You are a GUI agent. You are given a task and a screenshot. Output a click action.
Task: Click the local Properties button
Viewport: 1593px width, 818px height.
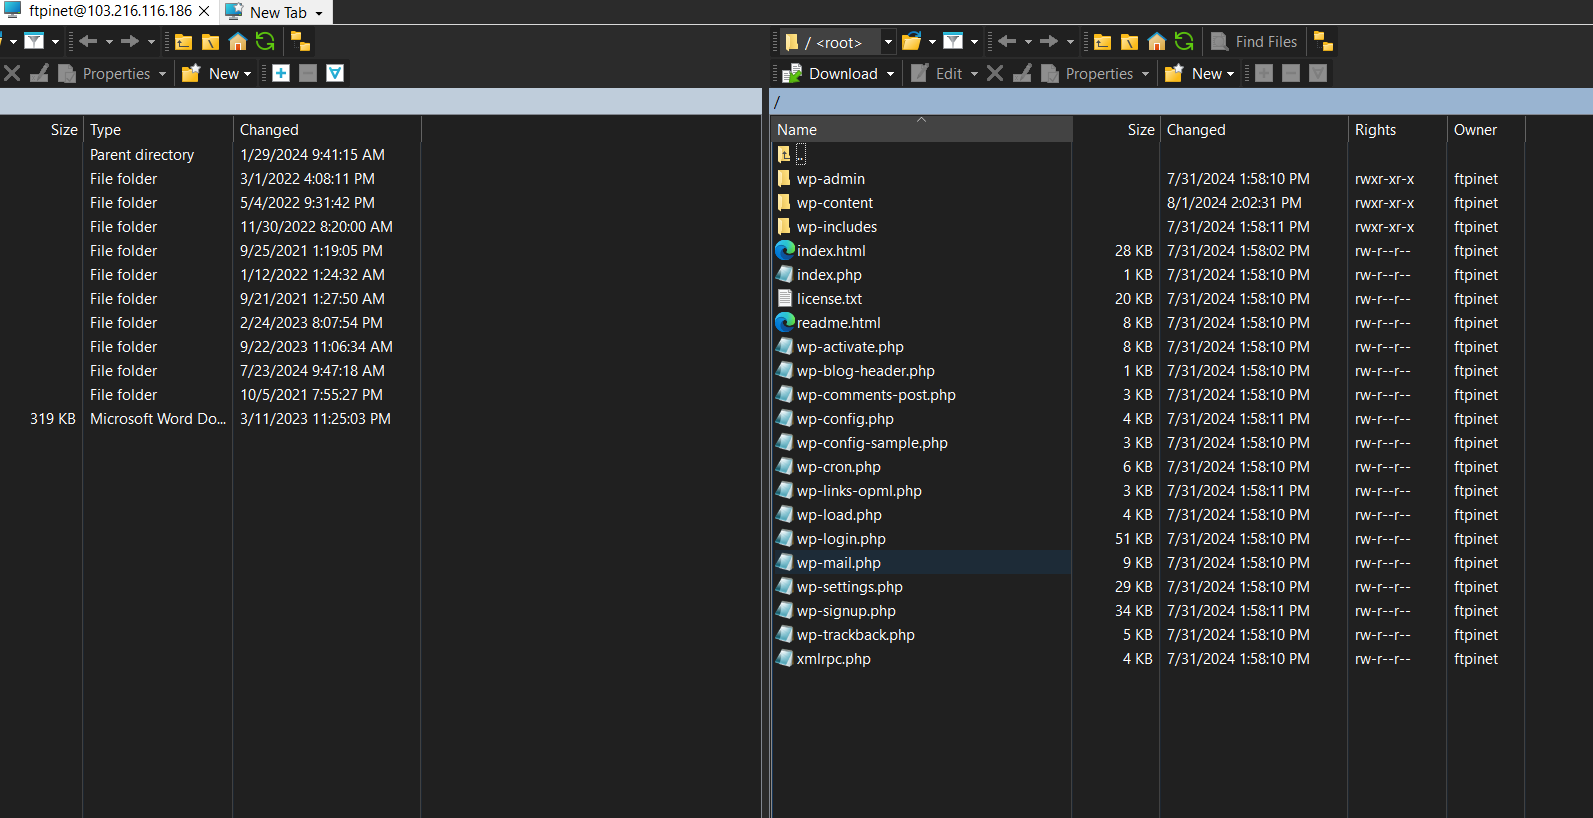(105, 73)
